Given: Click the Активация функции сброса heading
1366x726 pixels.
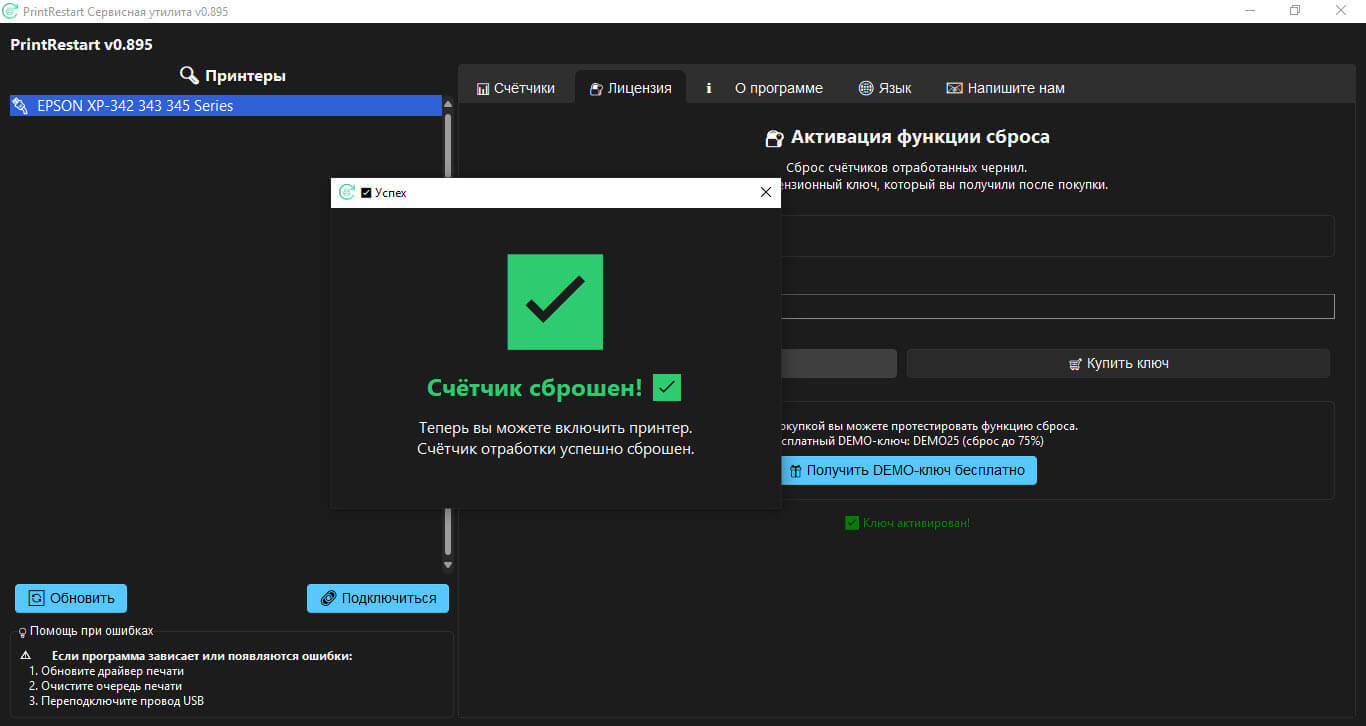Looking at the screenshot, I should click(920, 137).
